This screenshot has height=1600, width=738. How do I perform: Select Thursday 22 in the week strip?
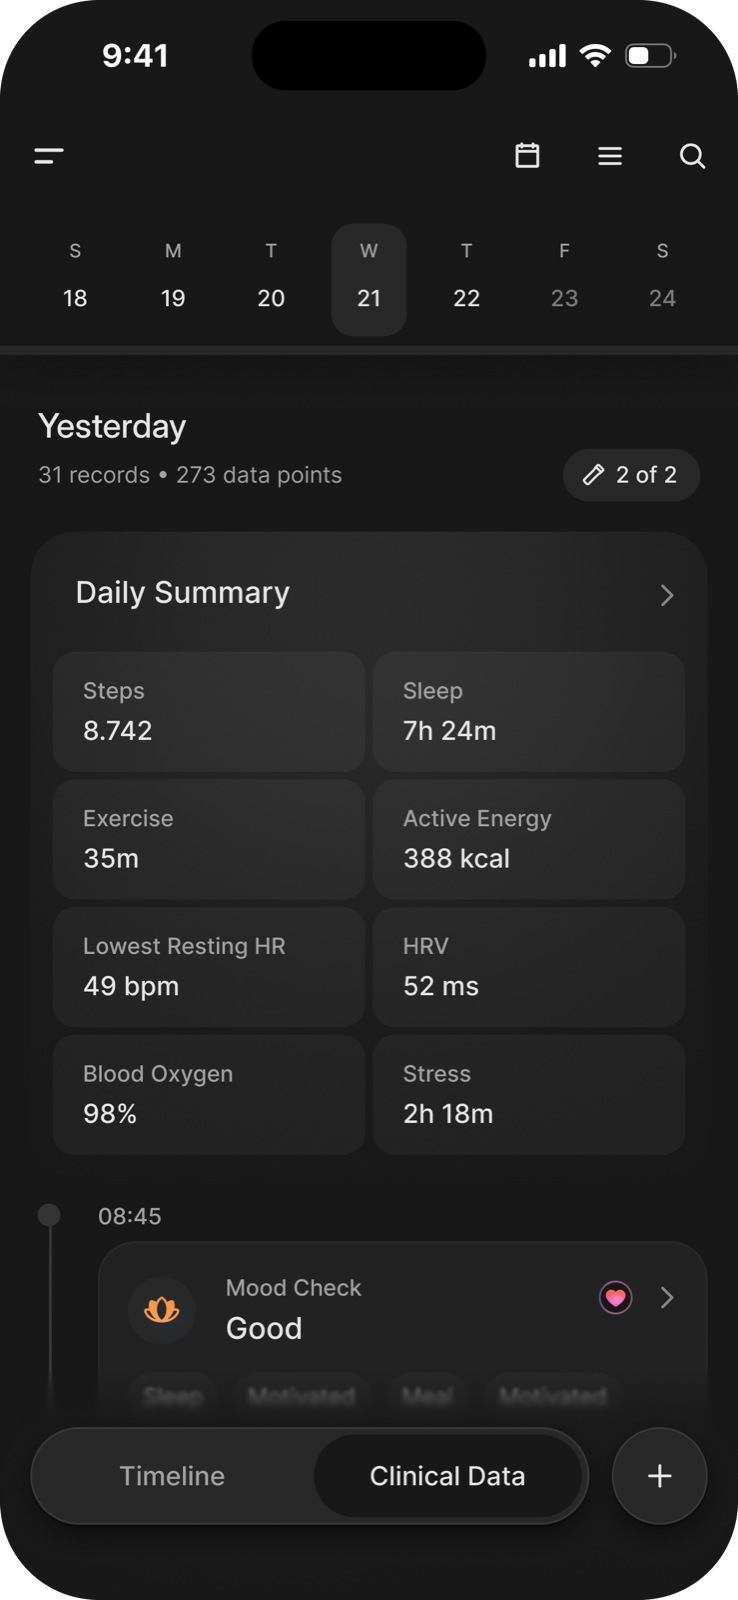[x=466, y=279]
